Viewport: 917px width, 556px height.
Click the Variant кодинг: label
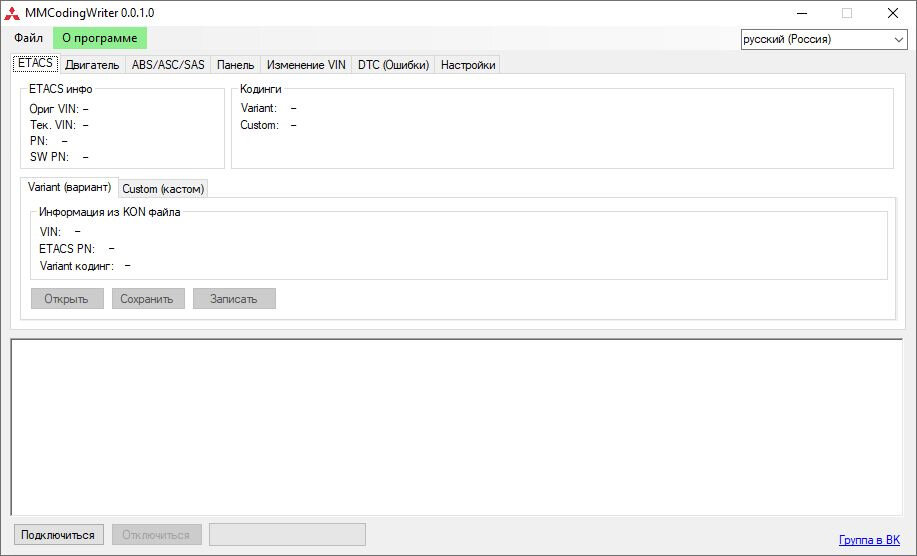[x=77, y=266]
